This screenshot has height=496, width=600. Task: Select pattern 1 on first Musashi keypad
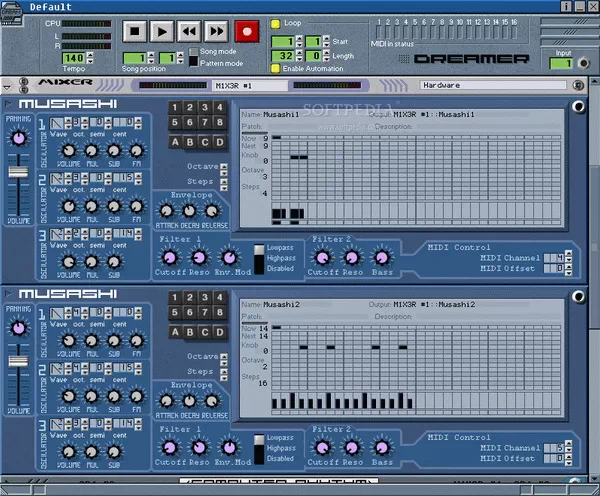[x=175, y=108]
